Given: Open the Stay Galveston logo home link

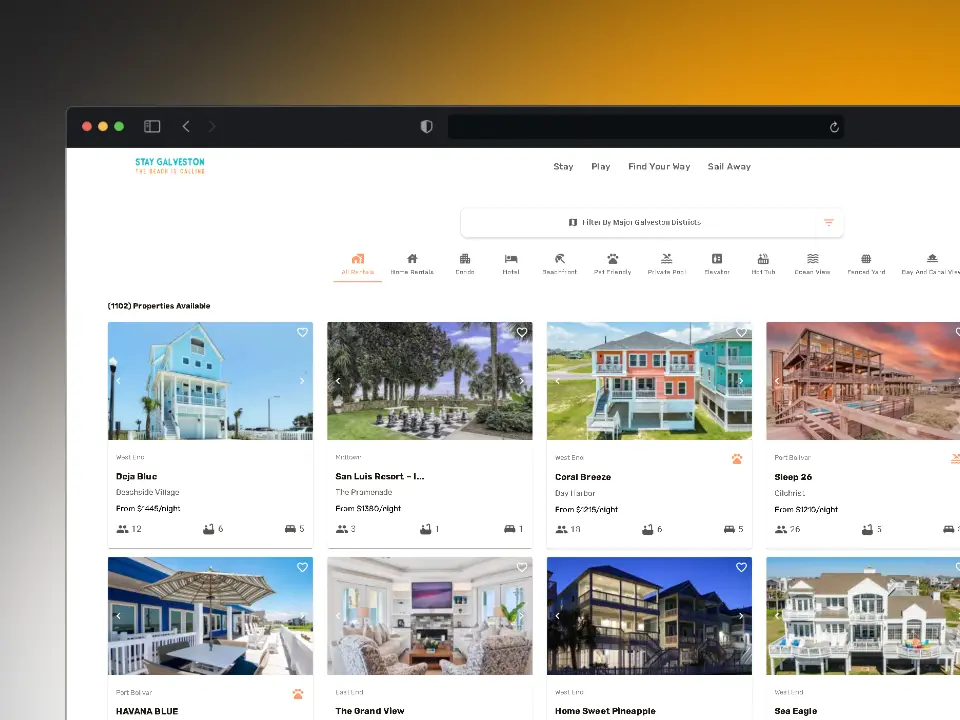Looking at the screenshot, I should click(170, 165).
